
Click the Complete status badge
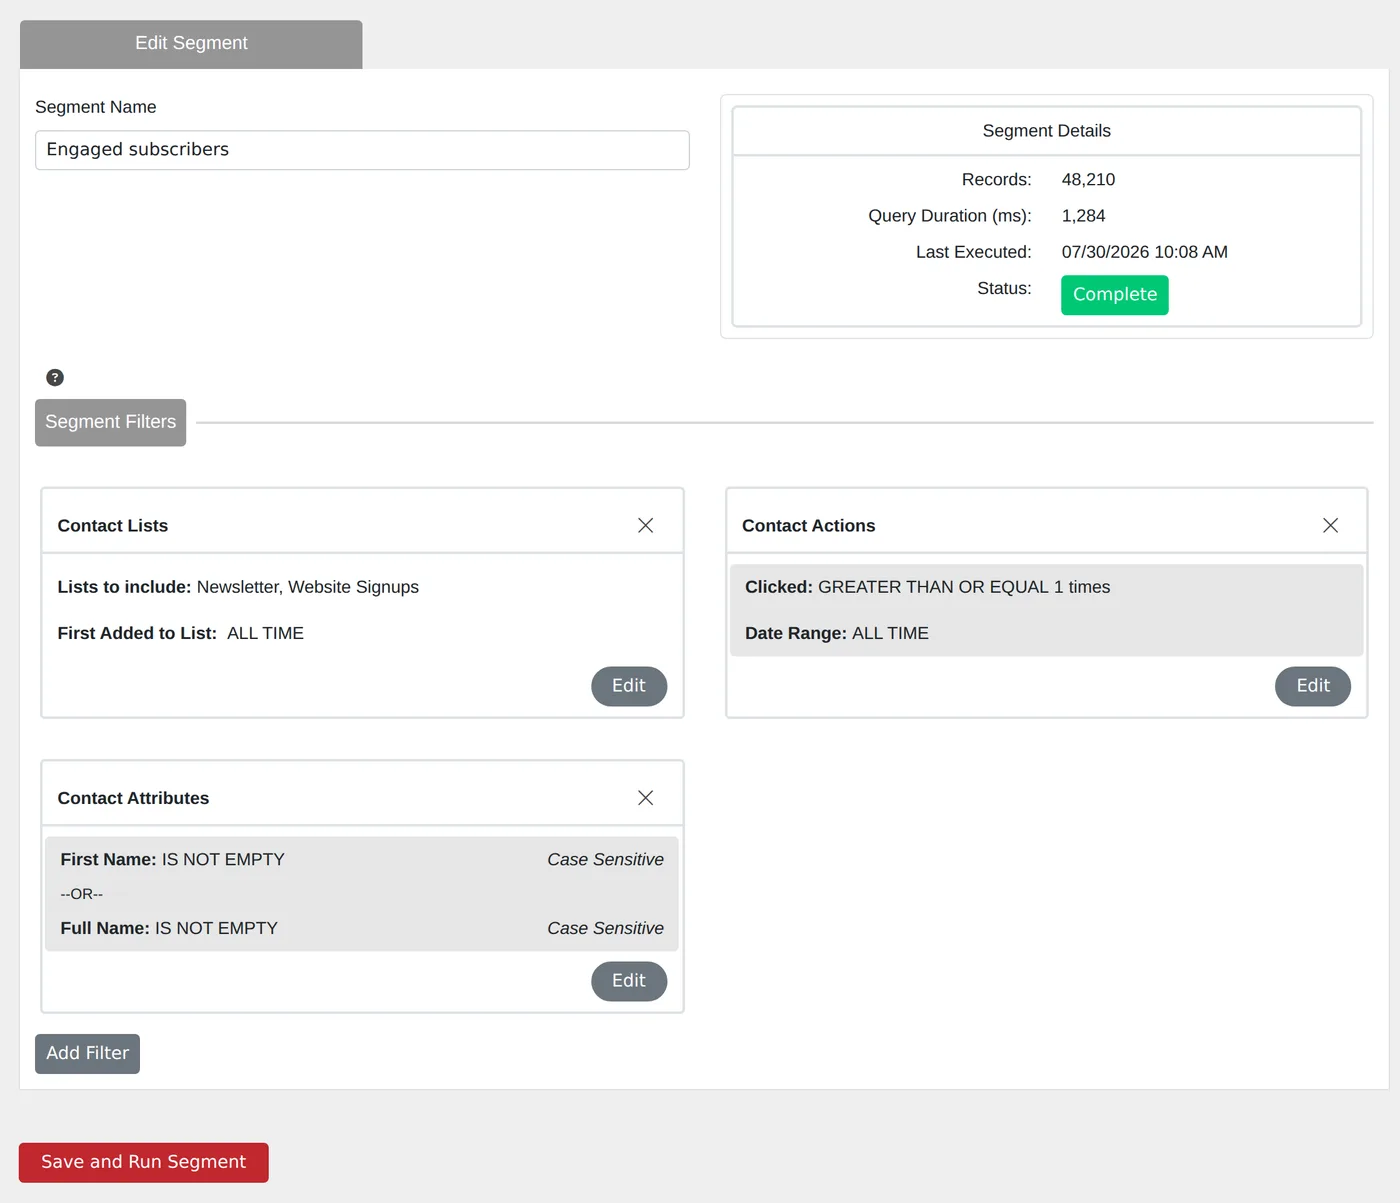pos(1115,295)
